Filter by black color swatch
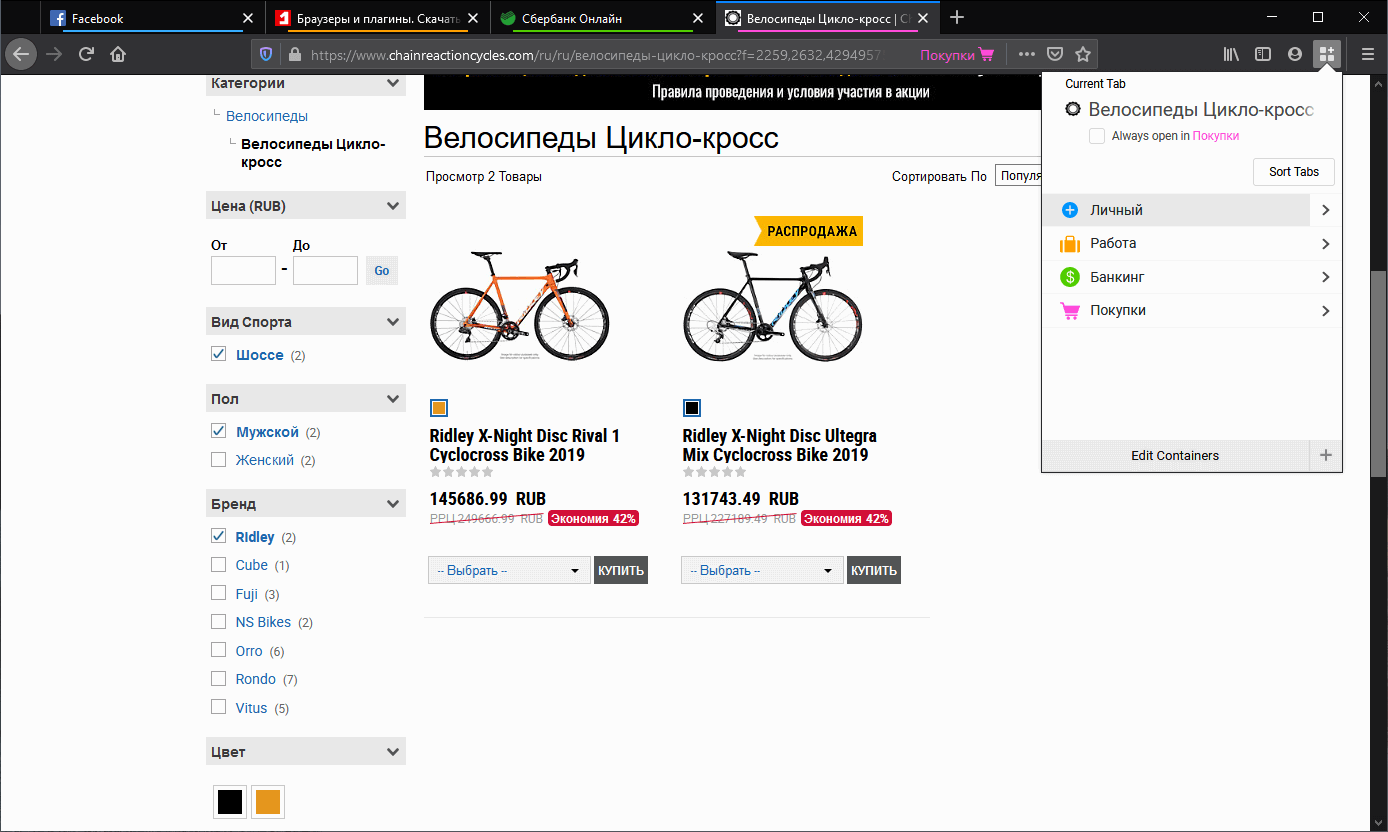 [x=230, y=802]
